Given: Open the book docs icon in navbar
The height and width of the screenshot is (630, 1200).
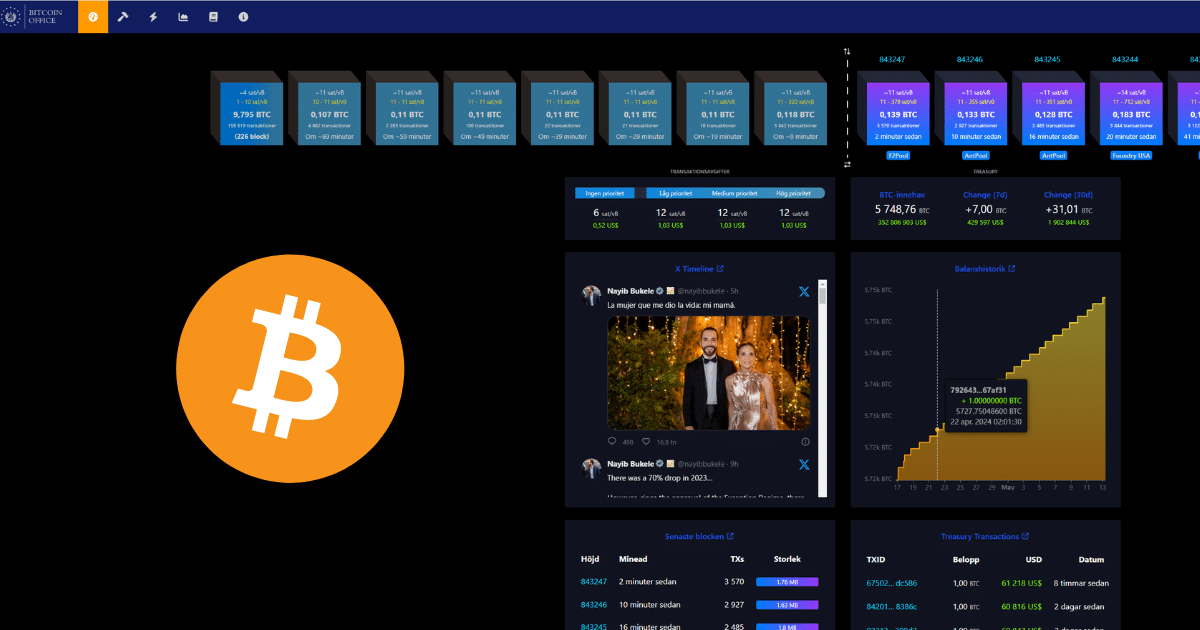Looking at the screenshot, I should pyautogui.click(x=213, y=17).
